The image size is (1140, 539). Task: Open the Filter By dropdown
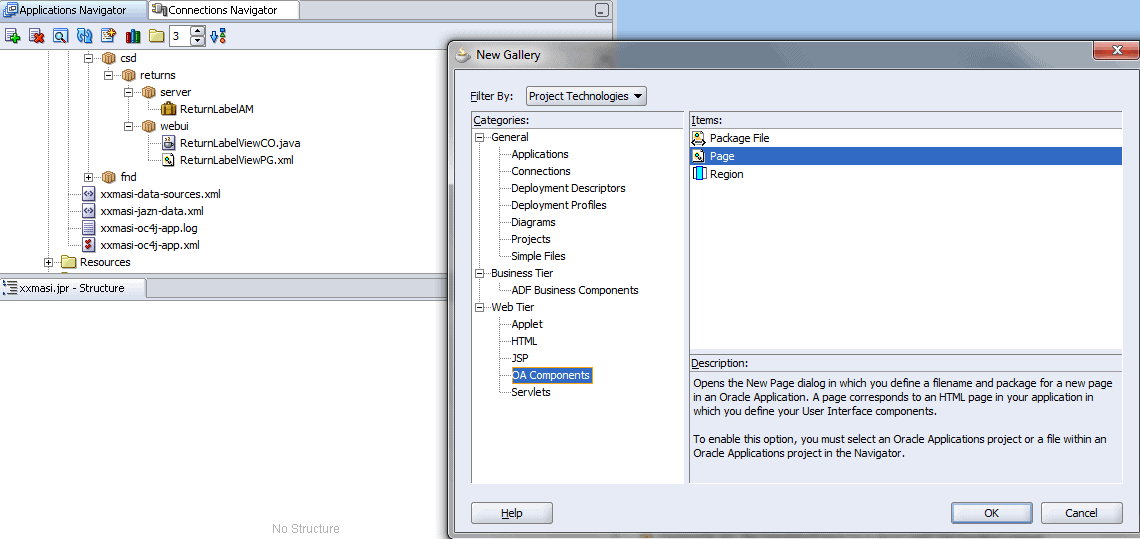586,96
